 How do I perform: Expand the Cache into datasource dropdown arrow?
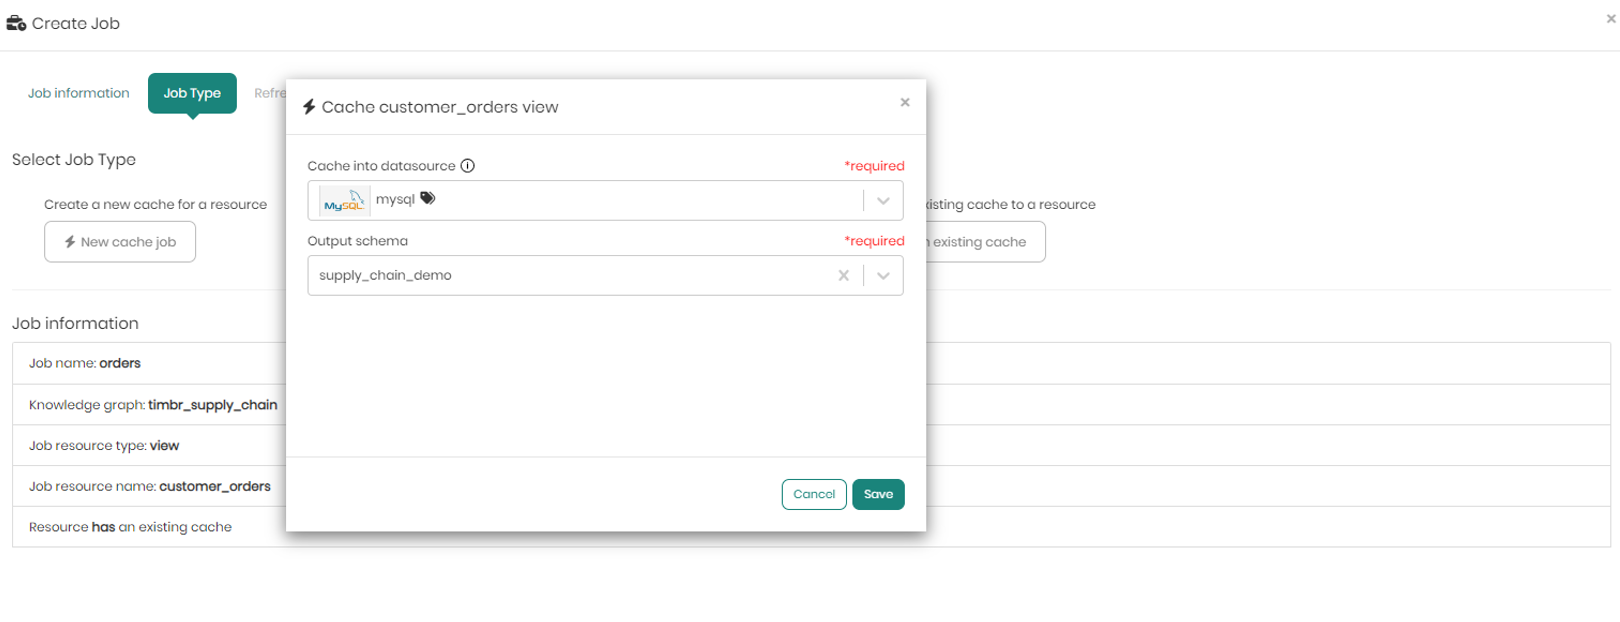click(x=883, y=201)
